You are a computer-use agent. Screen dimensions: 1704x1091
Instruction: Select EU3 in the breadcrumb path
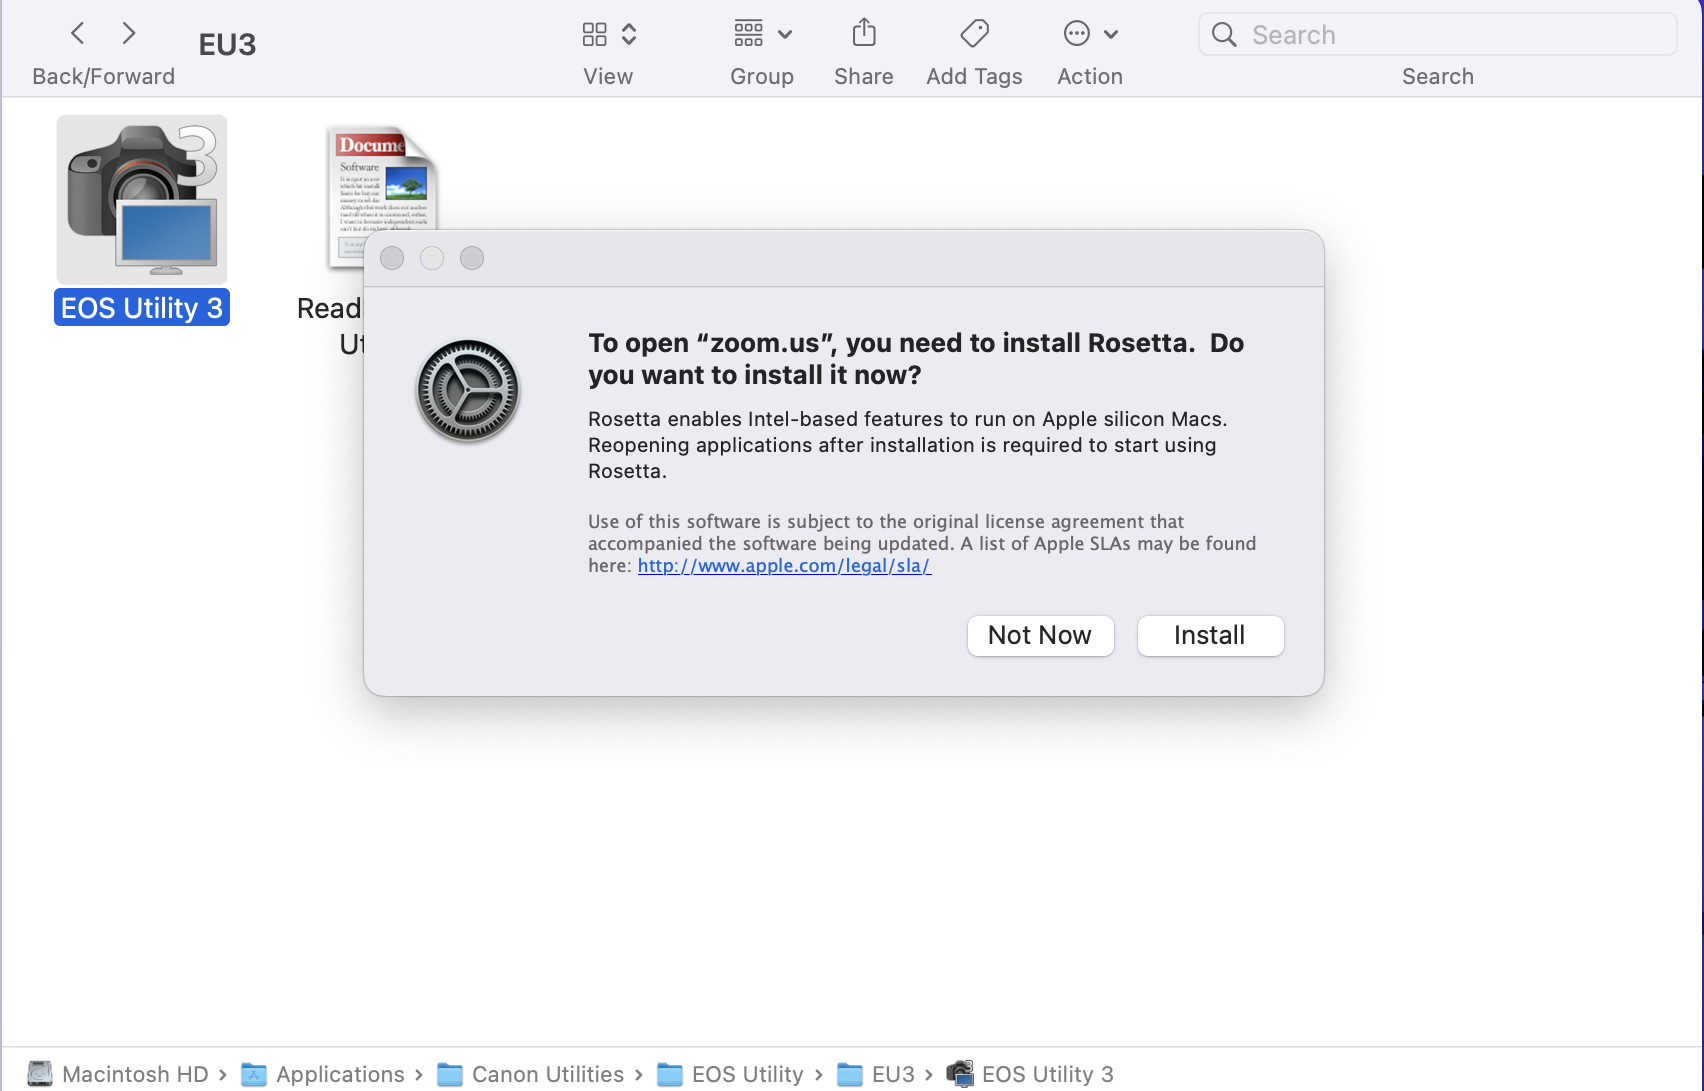(893, 1073)
